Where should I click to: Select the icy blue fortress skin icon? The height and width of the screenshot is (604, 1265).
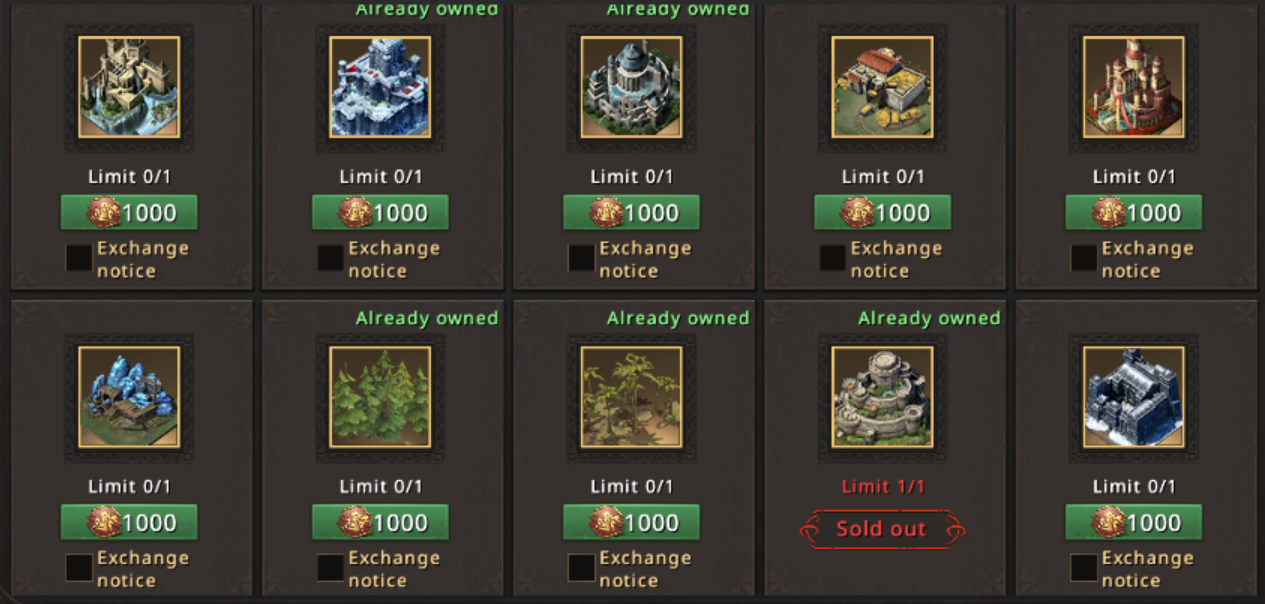tap(380, 87)
